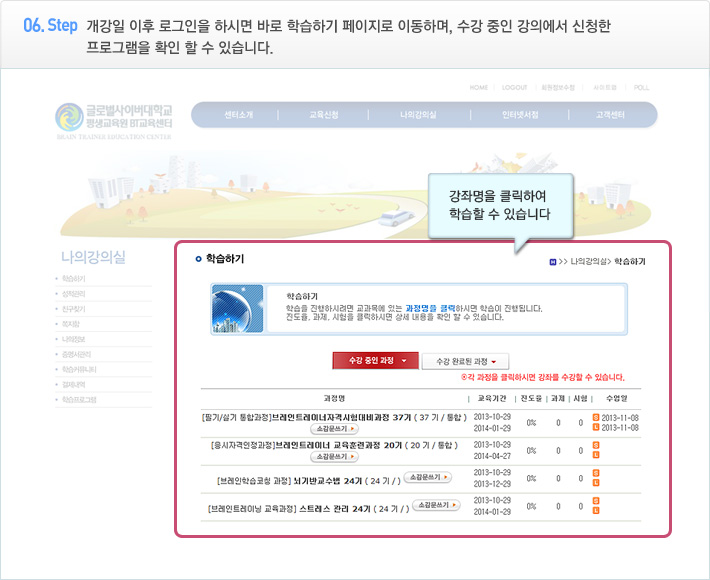Open the 회원정보수정 link
This screenshot has height=580, width=710.
[x=558, y=88]
